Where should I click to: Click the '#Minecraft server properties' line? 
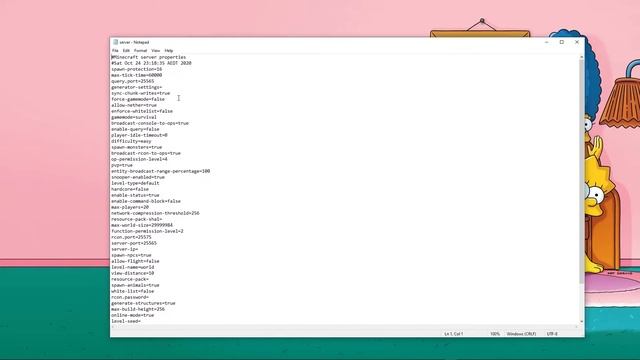pos(149,57)
